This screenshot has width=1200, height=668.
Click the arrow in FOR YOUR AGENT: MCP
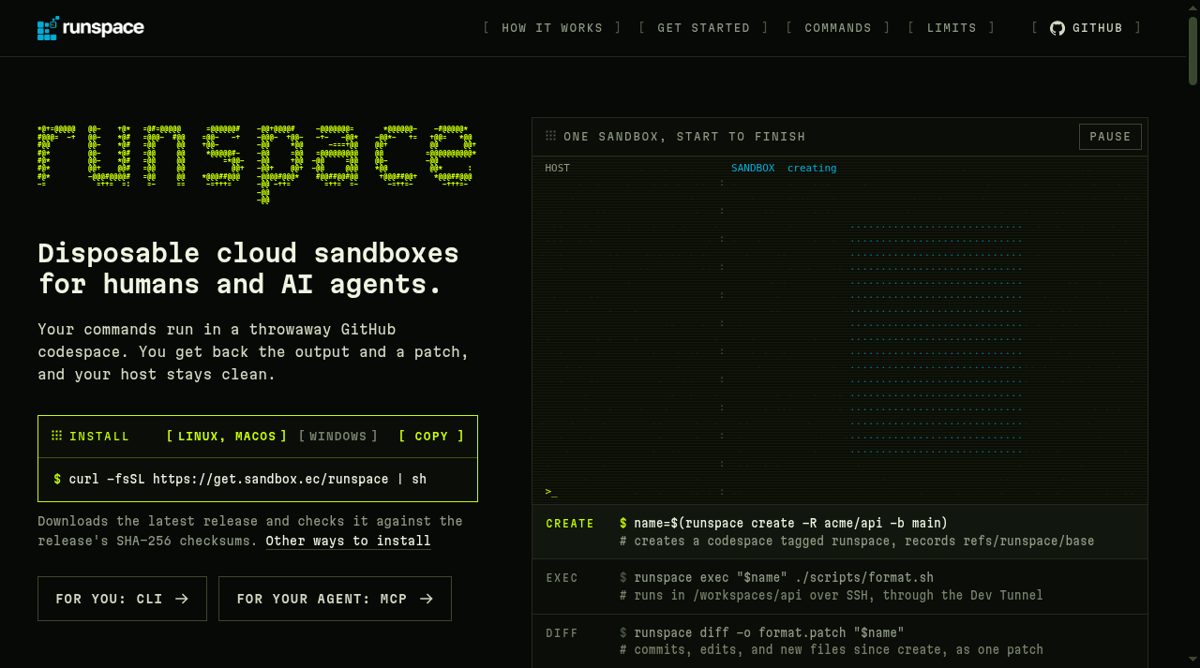pyautogui.click(x=426, y=599)
